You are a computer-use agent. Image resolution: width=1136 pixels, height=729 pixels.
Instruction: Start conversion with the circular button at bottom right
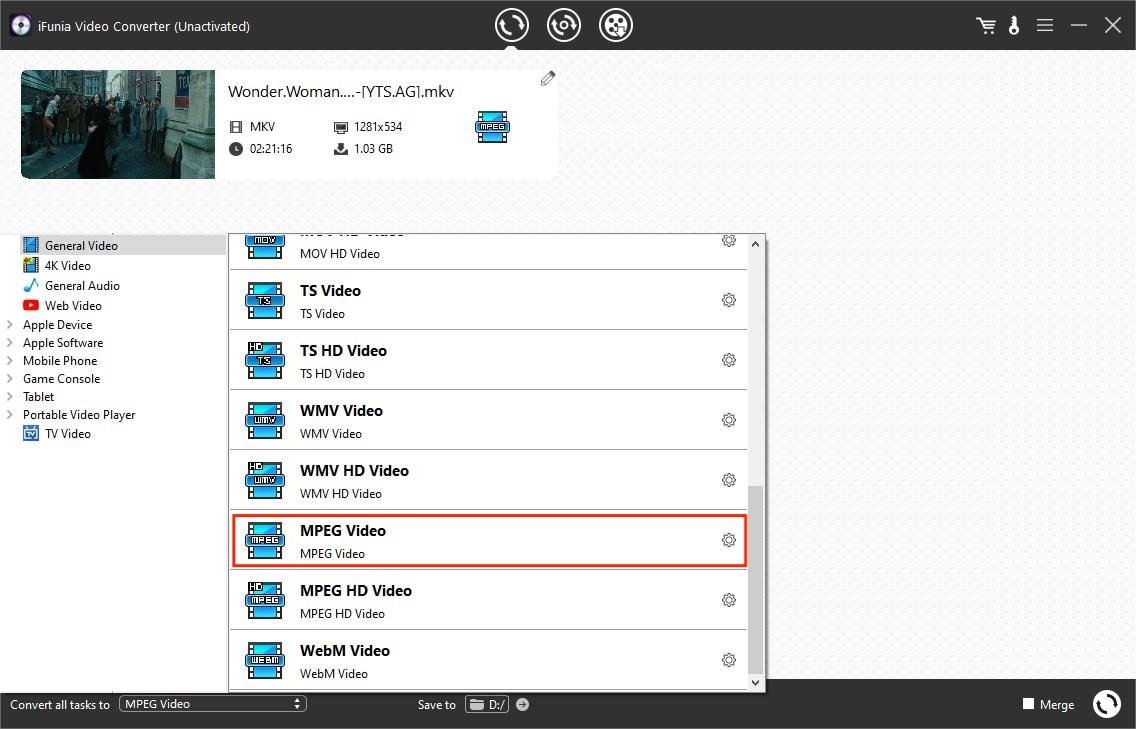point(1106,704)
